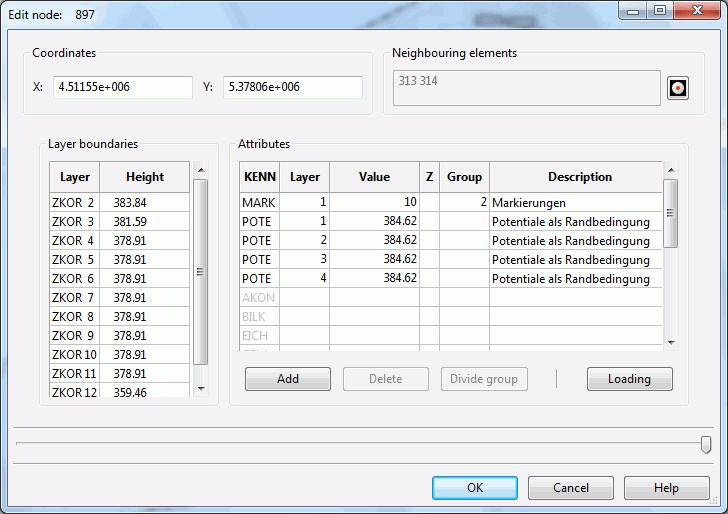The width and height of the screenshot is (728, 514).
Task: Click the horizontal slider handle at bottom
Action: [x=706, y=444]
